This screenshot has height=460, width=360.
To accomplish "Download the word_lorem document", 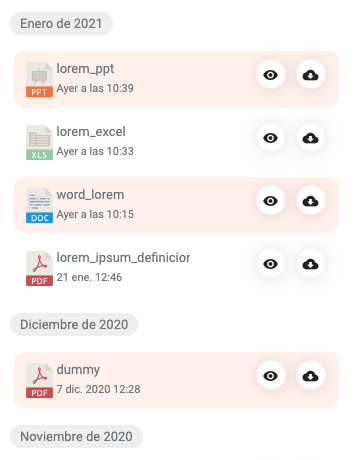I will 311,201.
